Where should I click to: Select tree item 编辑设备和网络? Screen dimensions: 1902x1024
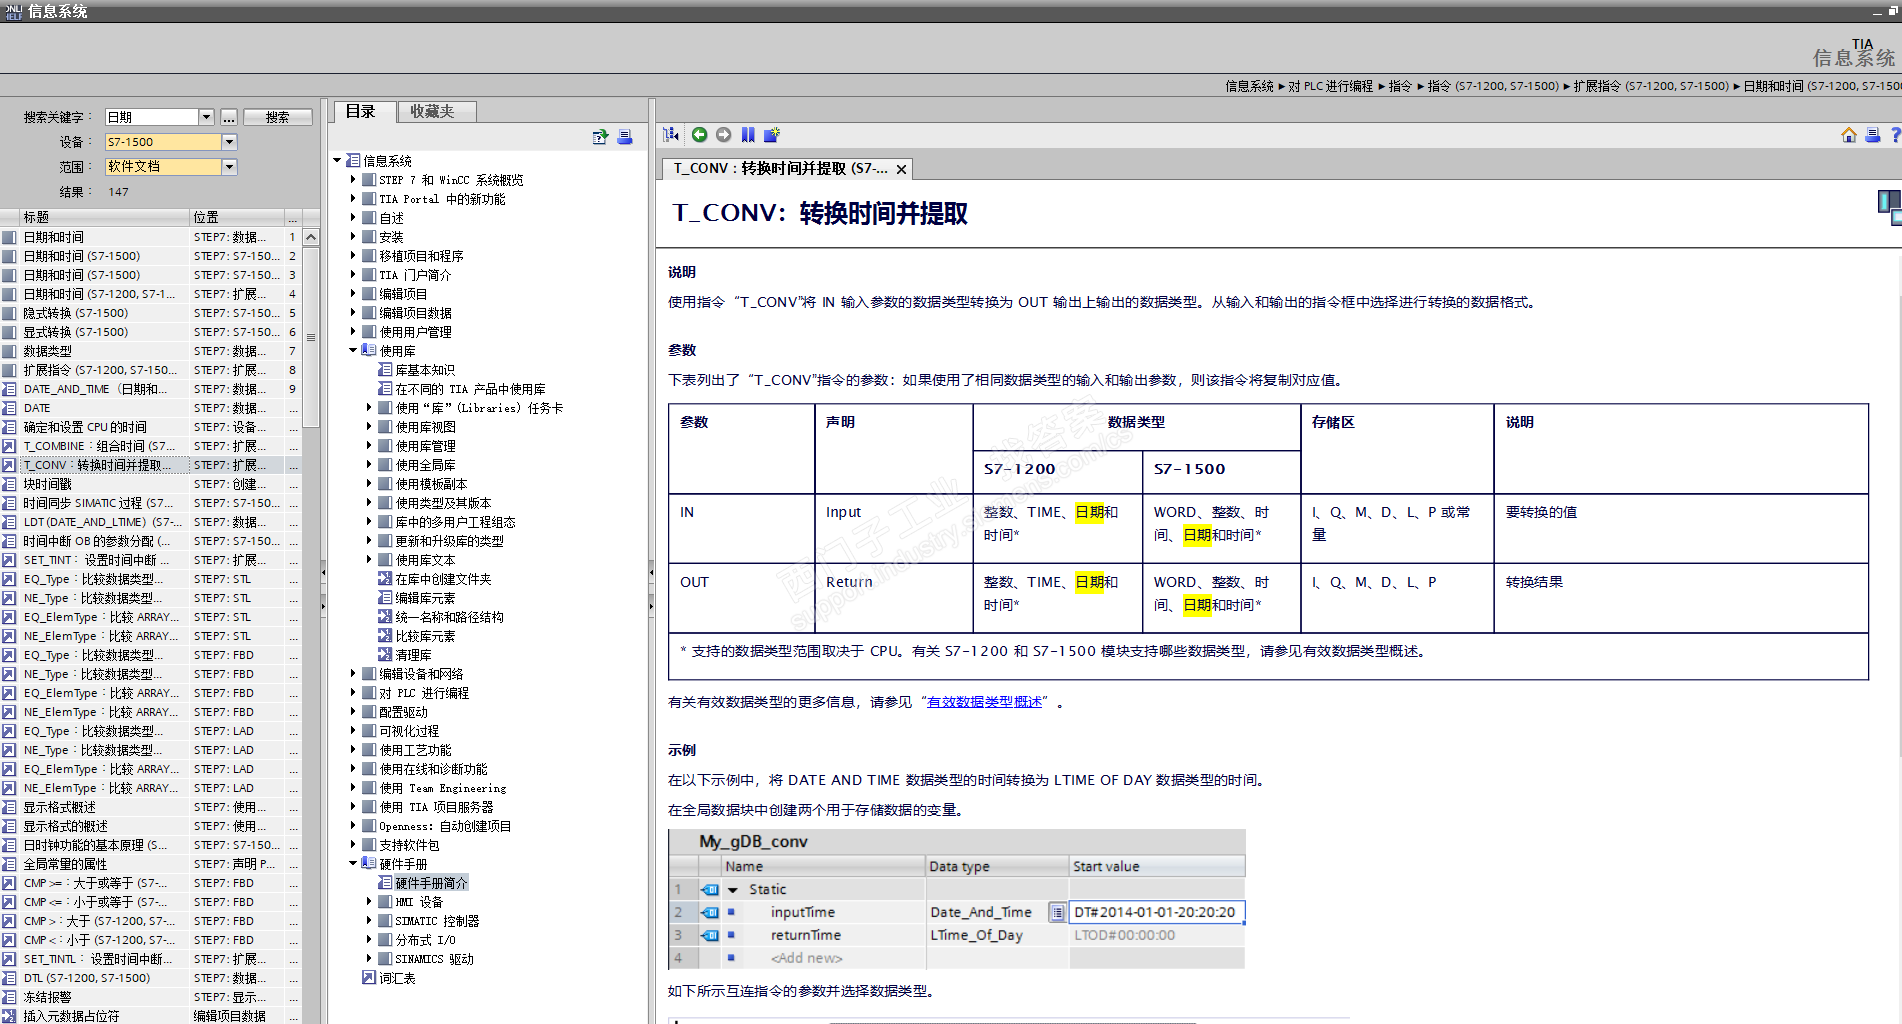[421, 674]
